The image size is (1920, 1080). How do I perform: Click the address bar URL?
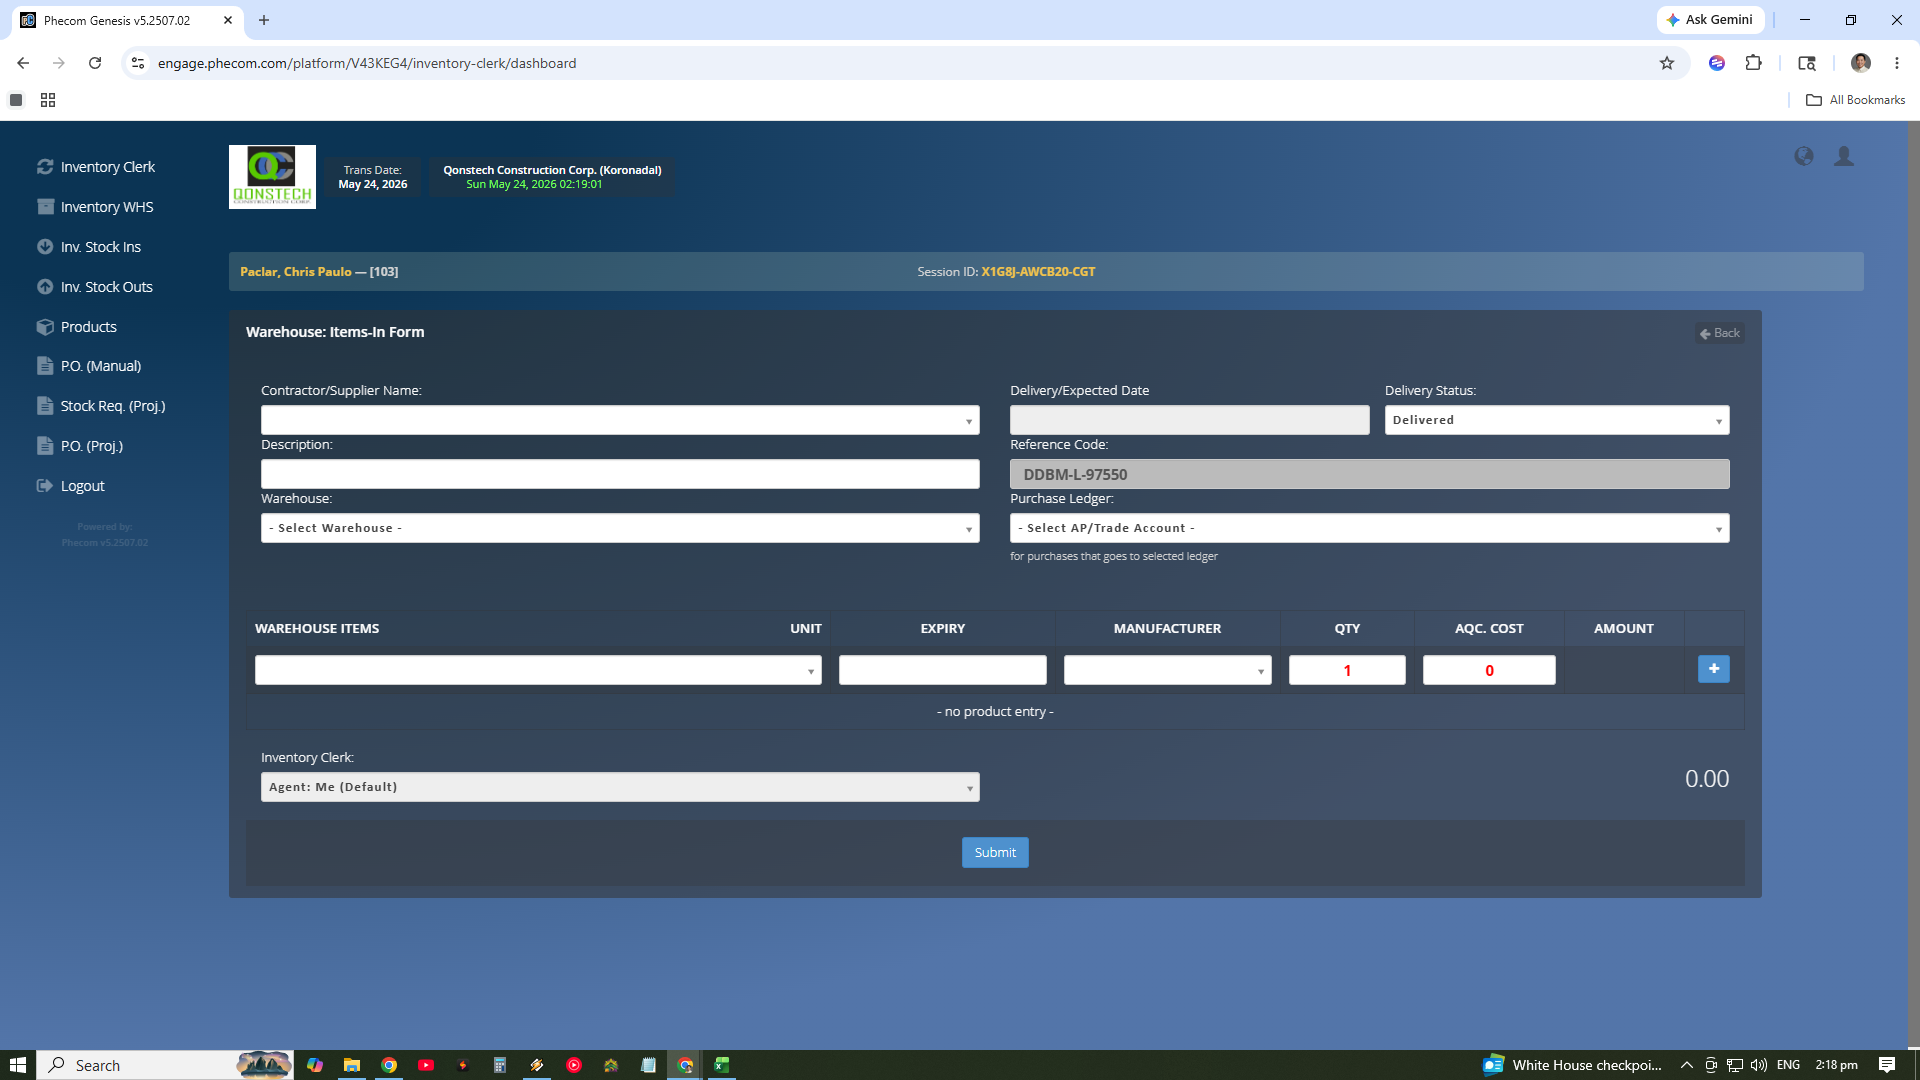point(367,63)
